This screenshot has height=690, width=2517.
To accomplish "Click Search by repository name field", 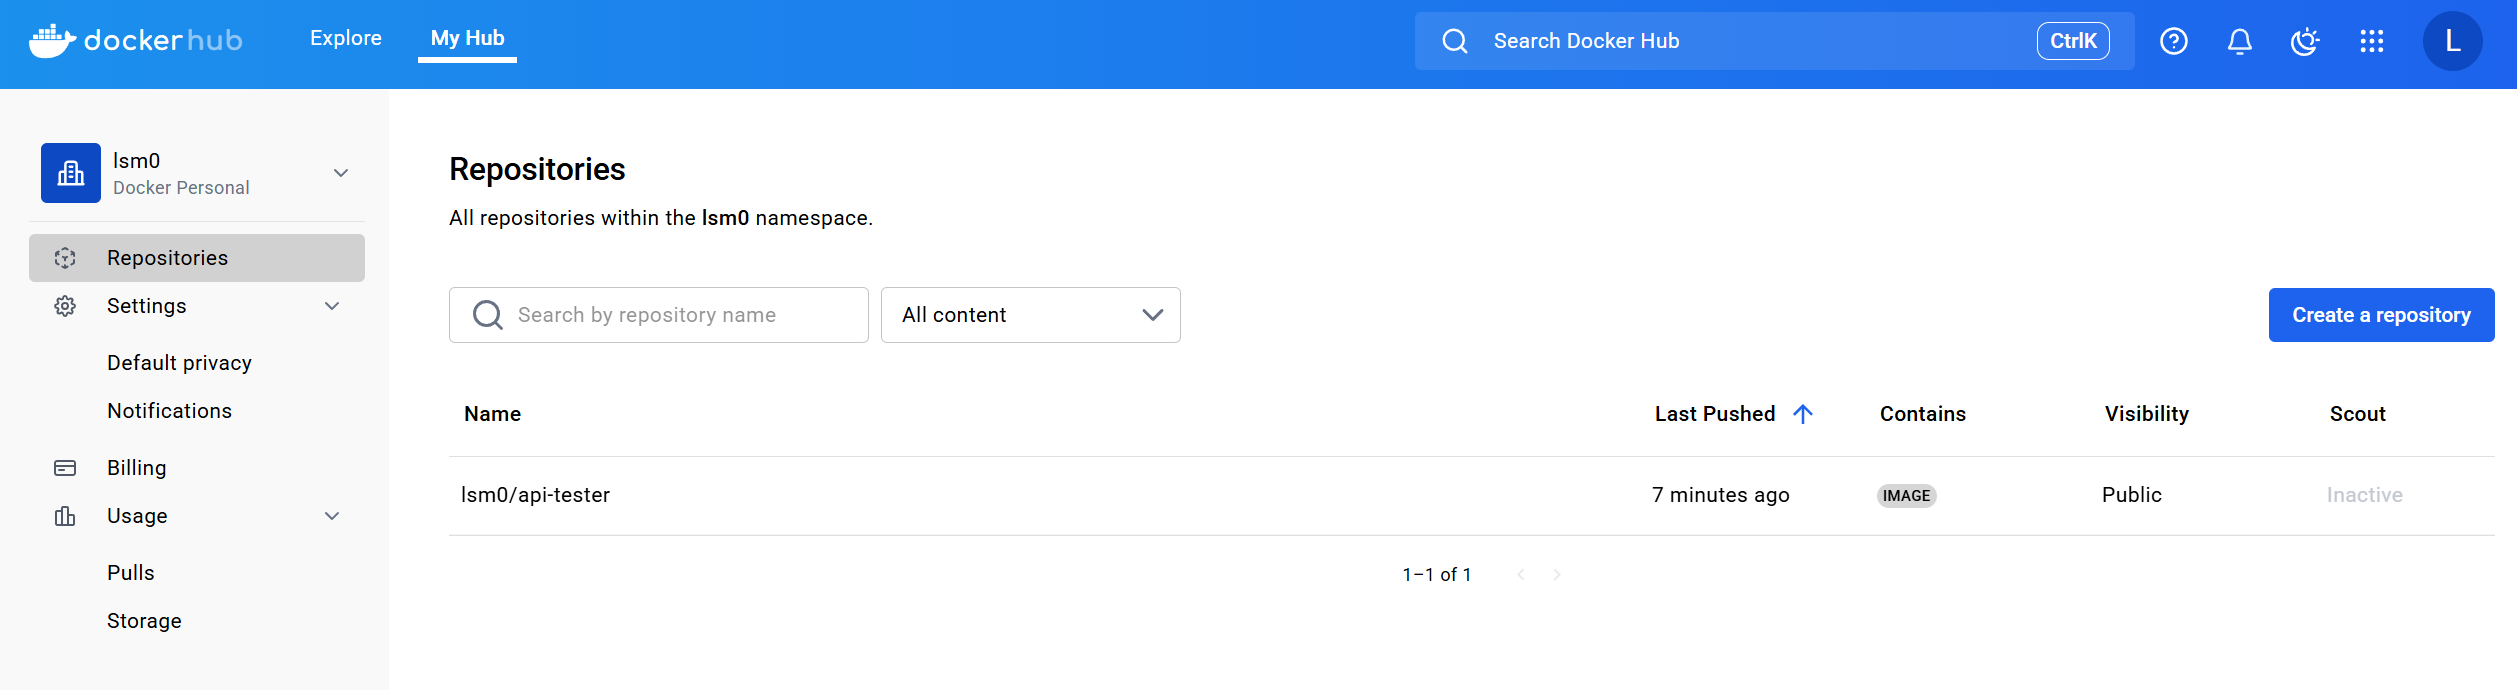I will click(659, 315).
